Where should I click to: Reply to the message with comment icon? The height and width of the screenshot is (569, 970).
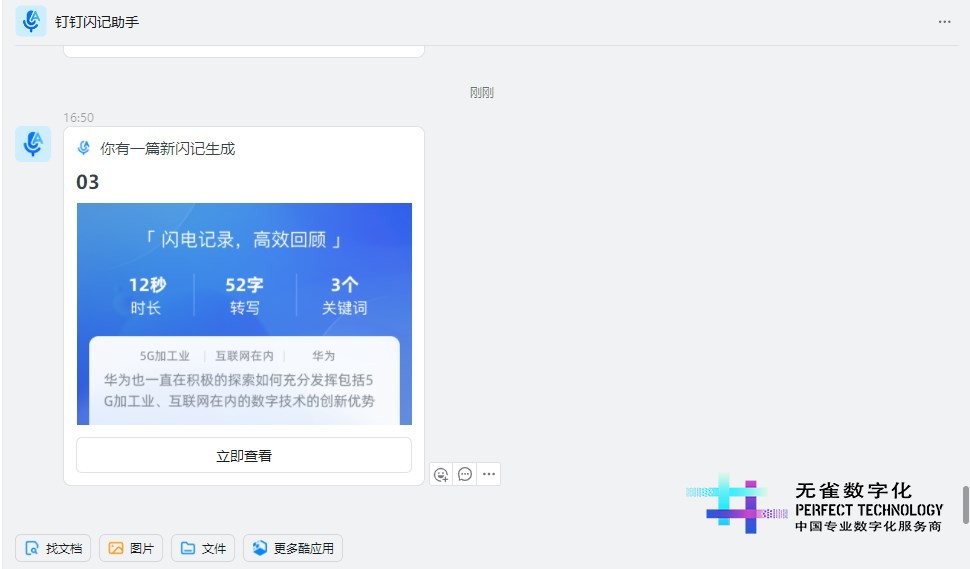click(465, 474)
